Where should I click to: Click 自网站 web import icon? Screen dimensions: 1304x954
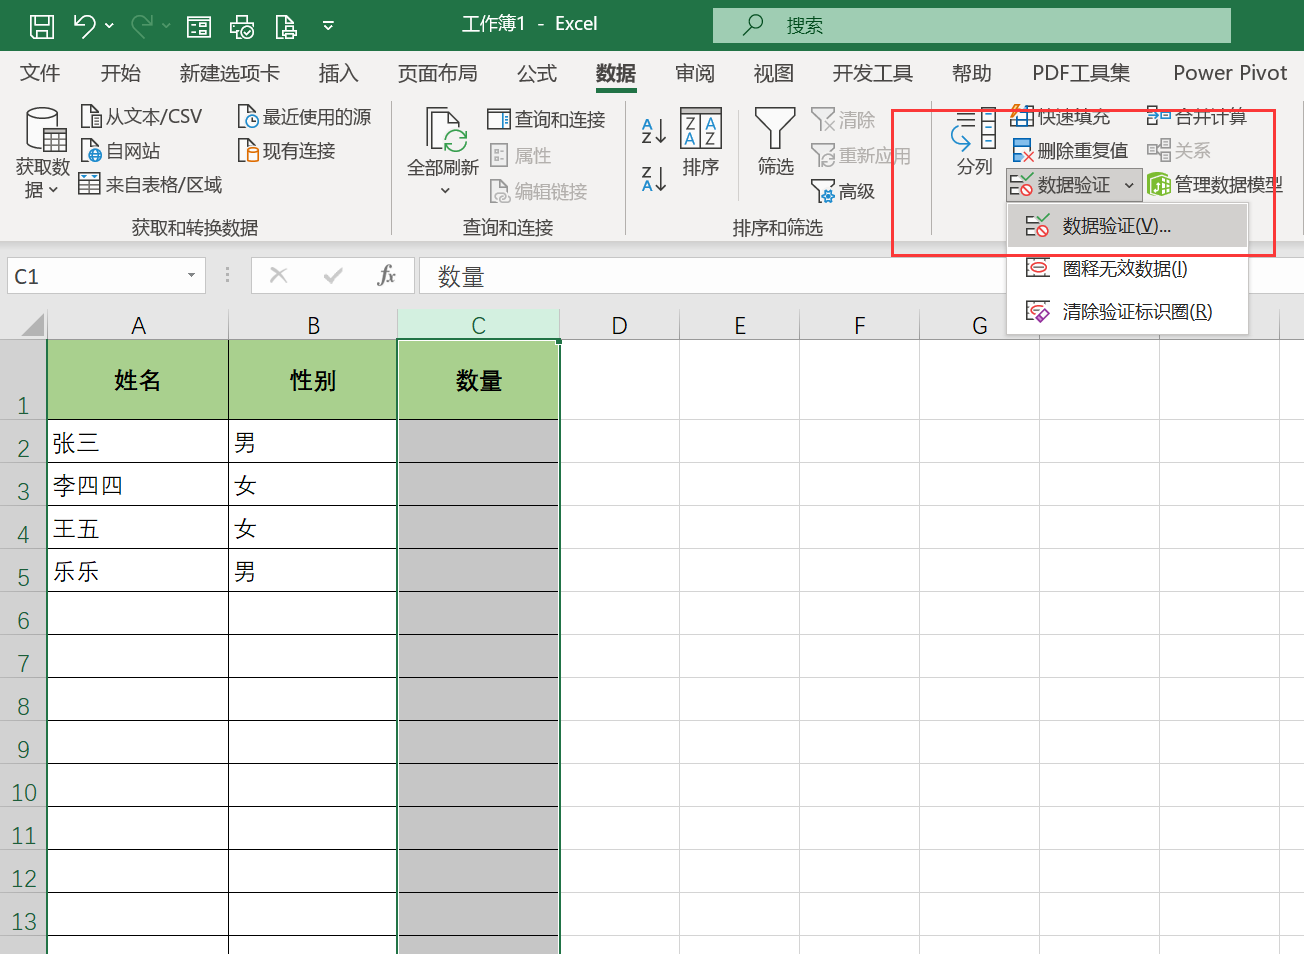pyautogui.click(x=91, y=151)
